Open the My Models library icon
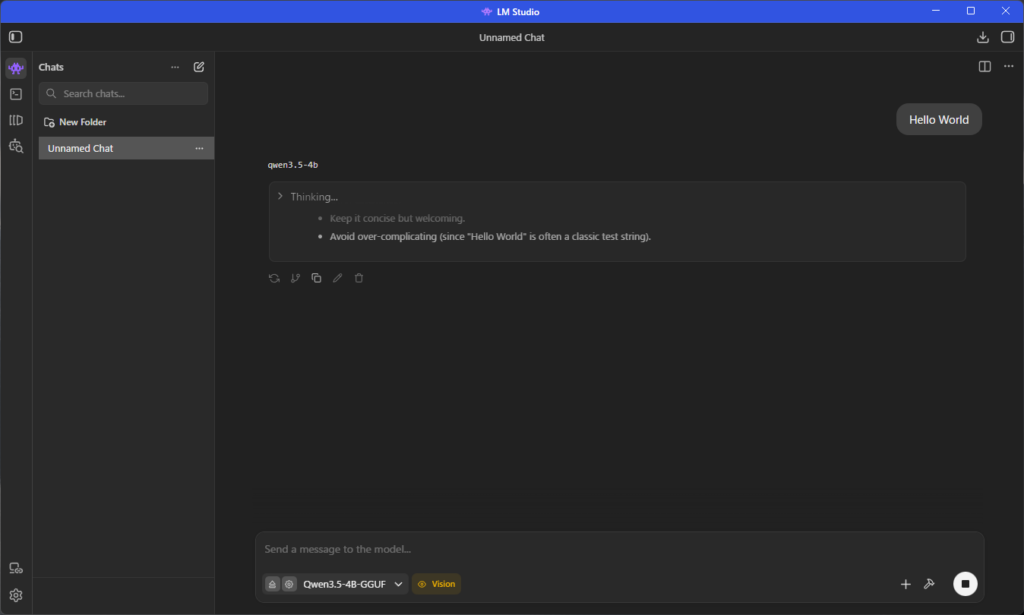This screenshot has width=1024, height=615. [x=15, y=120]
